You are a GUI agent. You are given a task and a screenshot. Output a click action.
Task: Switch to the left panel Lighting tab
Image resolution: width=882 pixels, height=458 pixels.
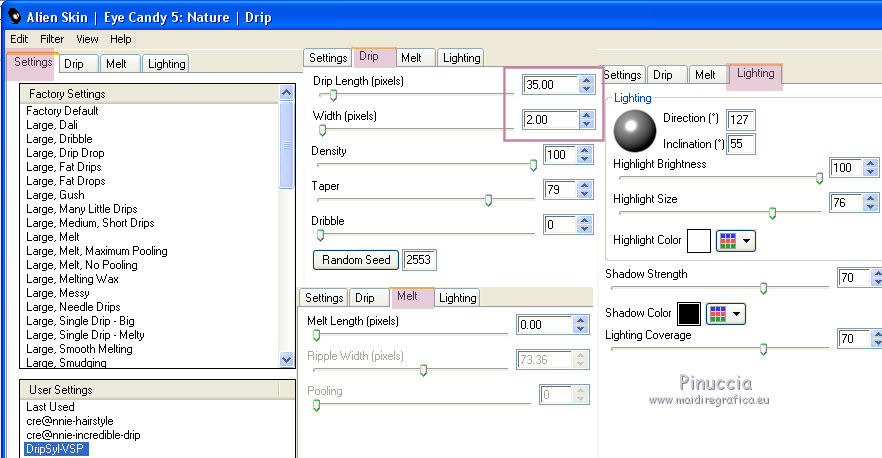point(166,64)
